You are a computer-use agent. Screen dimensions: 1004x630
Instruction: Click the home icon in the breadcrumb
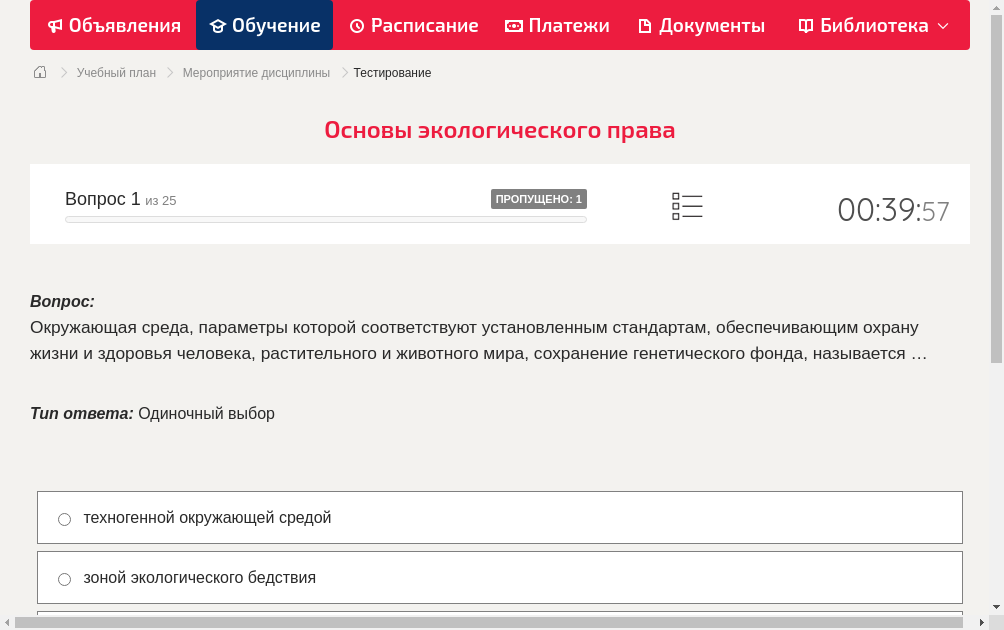pos(40,72)
